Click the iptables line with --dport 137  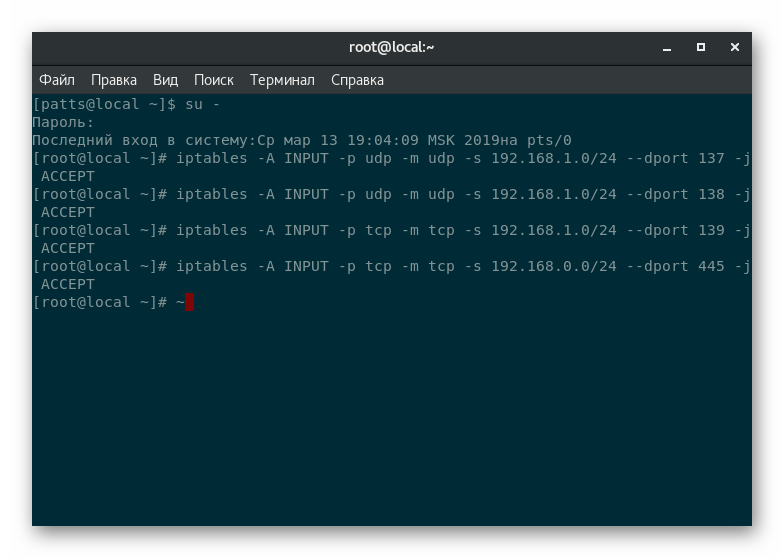click(392, 158)
